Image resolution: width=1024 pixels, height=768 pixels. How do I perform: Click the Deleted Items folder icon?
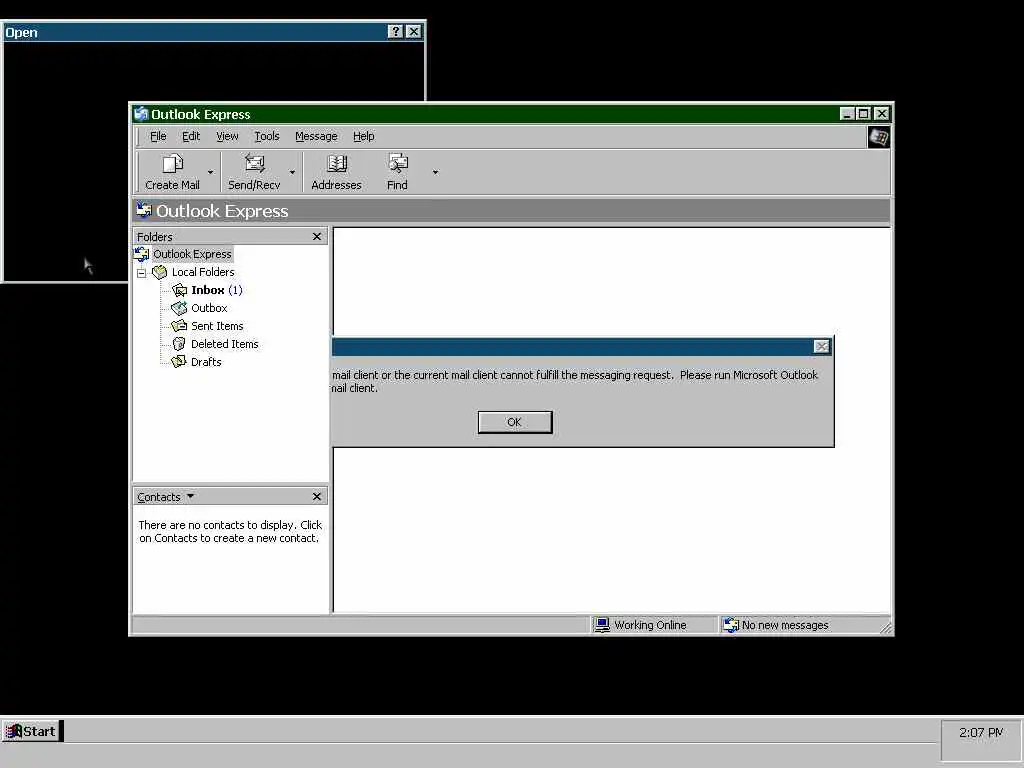179,344
